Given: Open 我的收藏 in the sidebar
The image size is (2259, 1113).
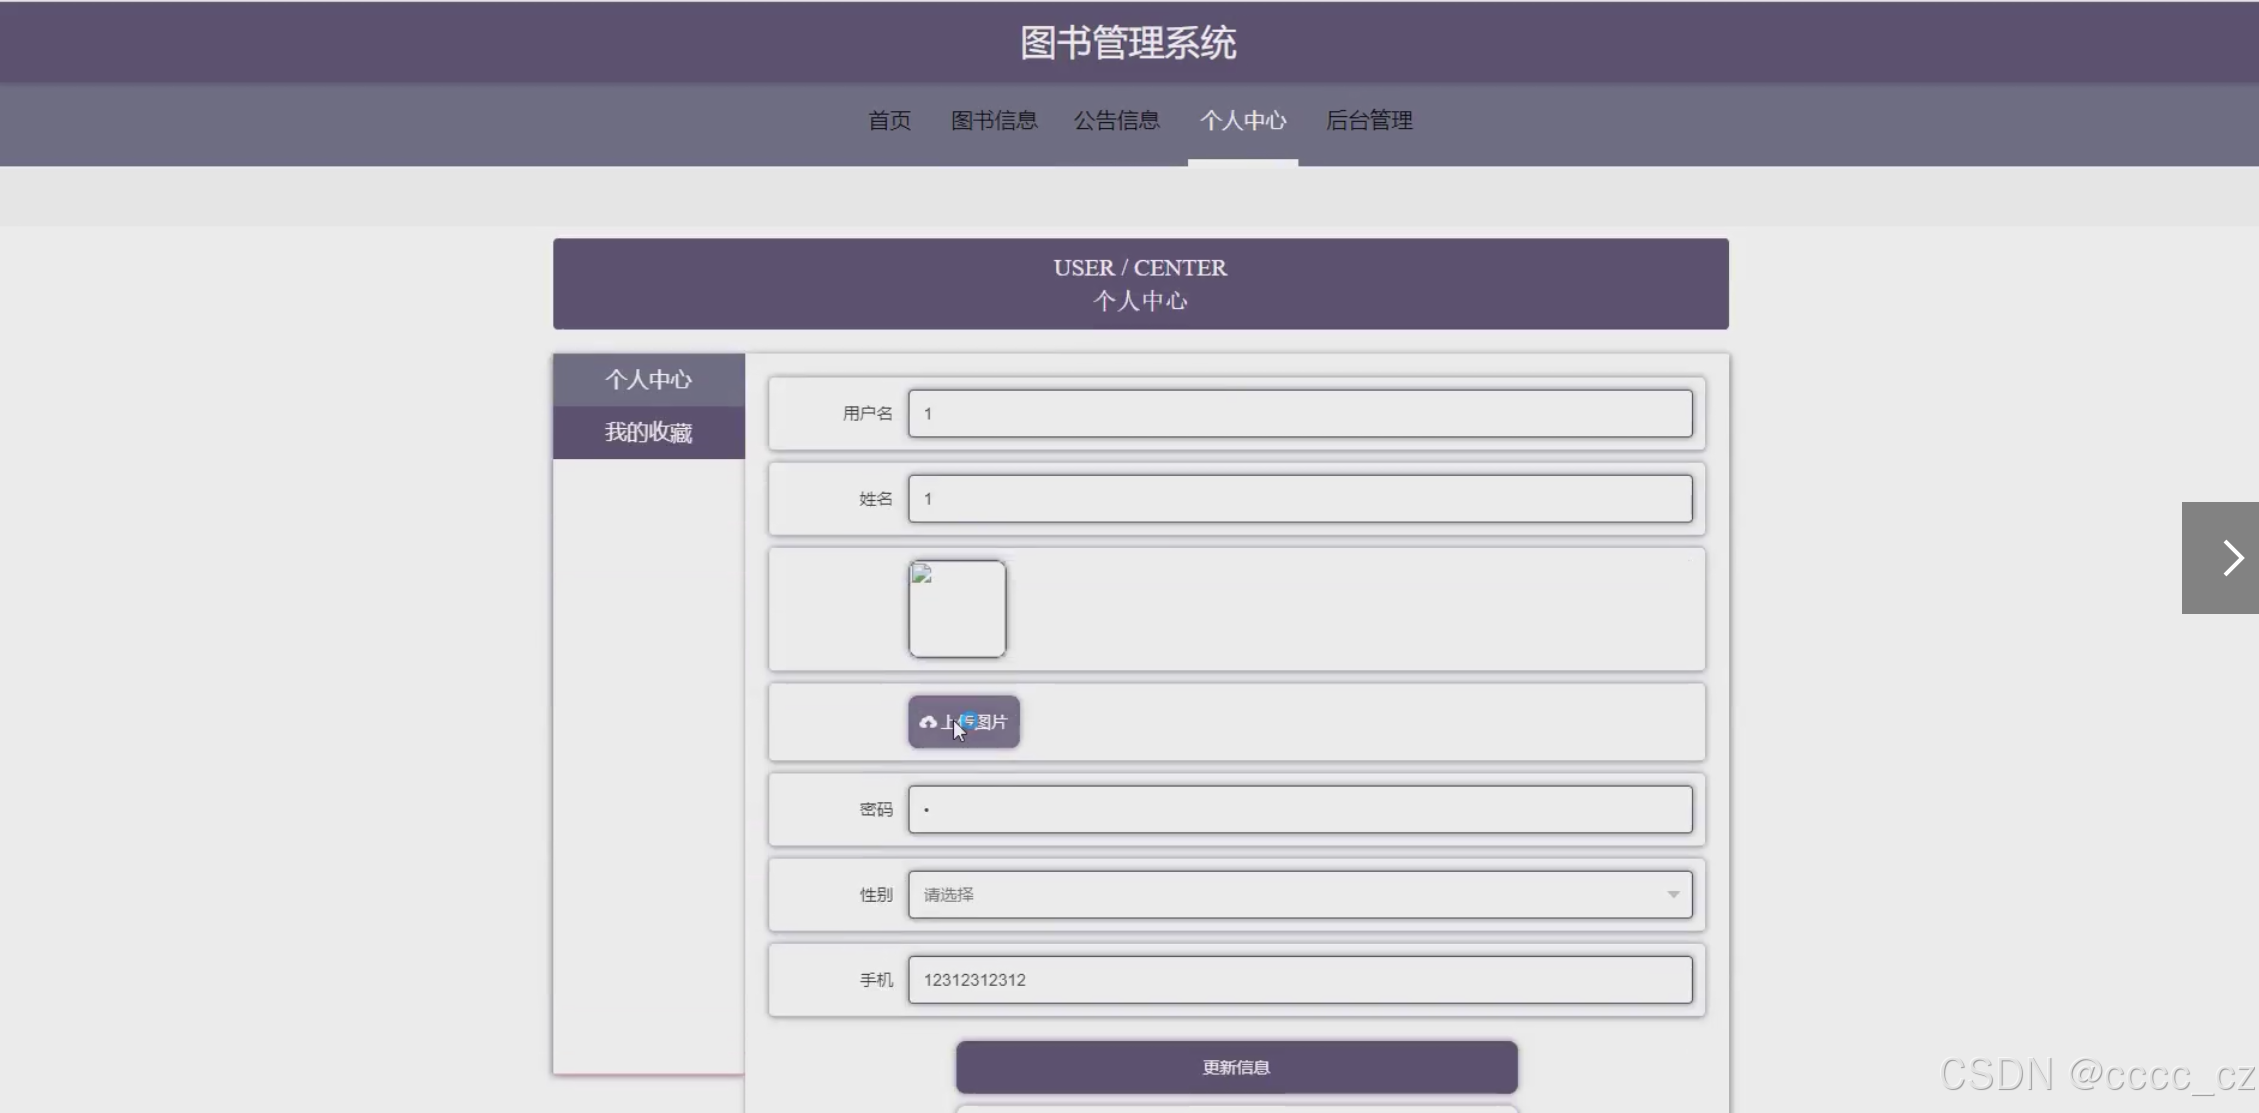Looking at the screenshot, I should pyautogui.click(x=648, y=433).
